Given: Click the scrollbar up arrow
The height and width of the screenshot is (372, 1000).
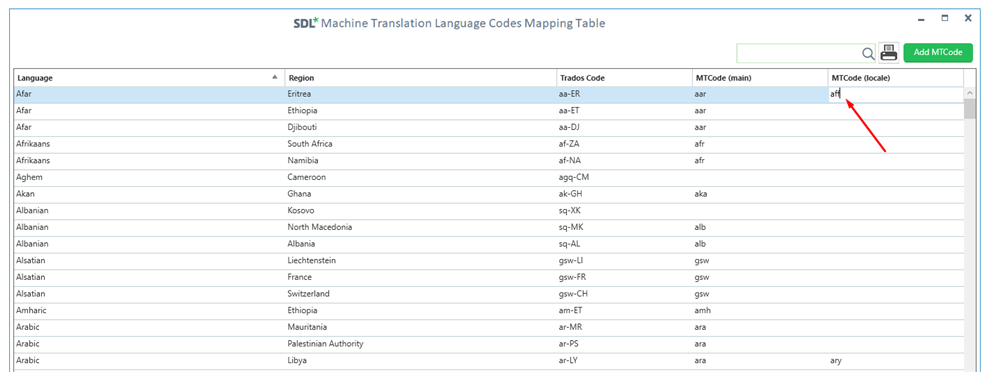Looking at the screenshot, I should (x=969, y=93).
